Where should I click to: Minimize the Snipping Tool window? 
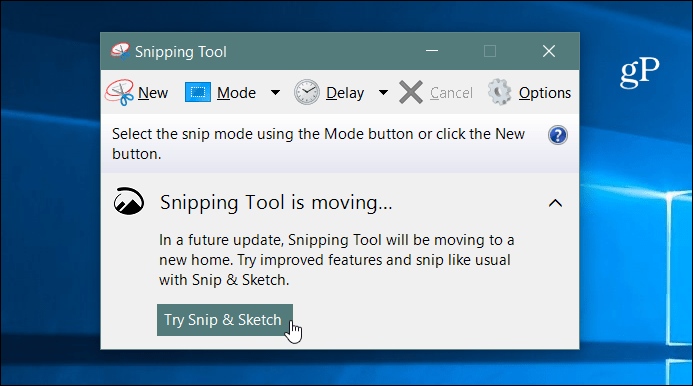pos(432,51)
